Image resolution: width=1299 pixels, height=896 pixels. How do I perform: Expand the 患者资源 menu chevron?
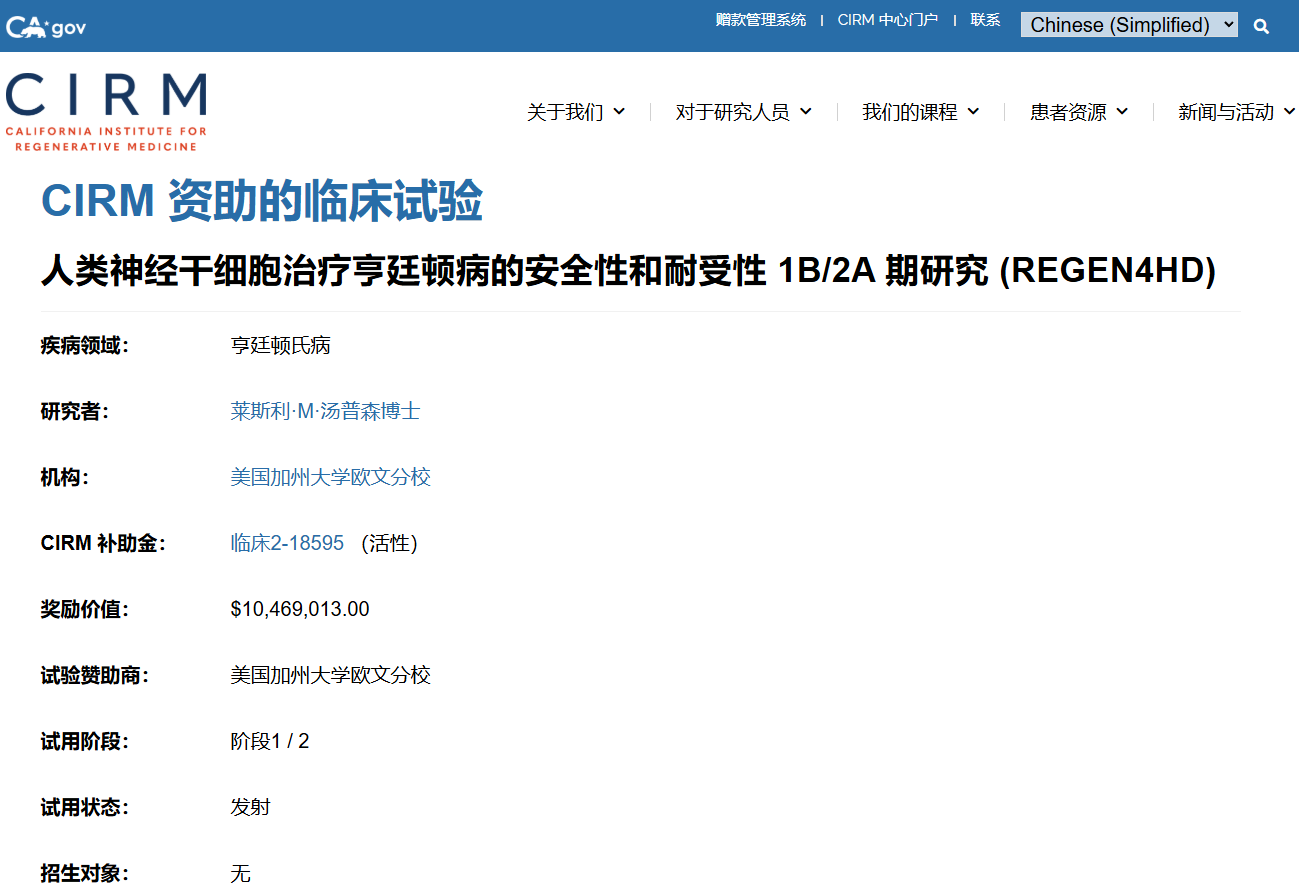[1122, 112]
